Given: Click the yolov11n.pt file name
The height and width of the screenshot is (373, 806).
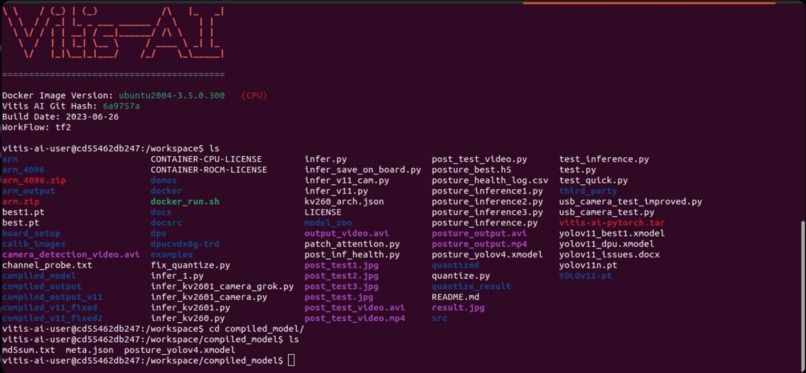Looking at the screenshot, I should (588, 265).
